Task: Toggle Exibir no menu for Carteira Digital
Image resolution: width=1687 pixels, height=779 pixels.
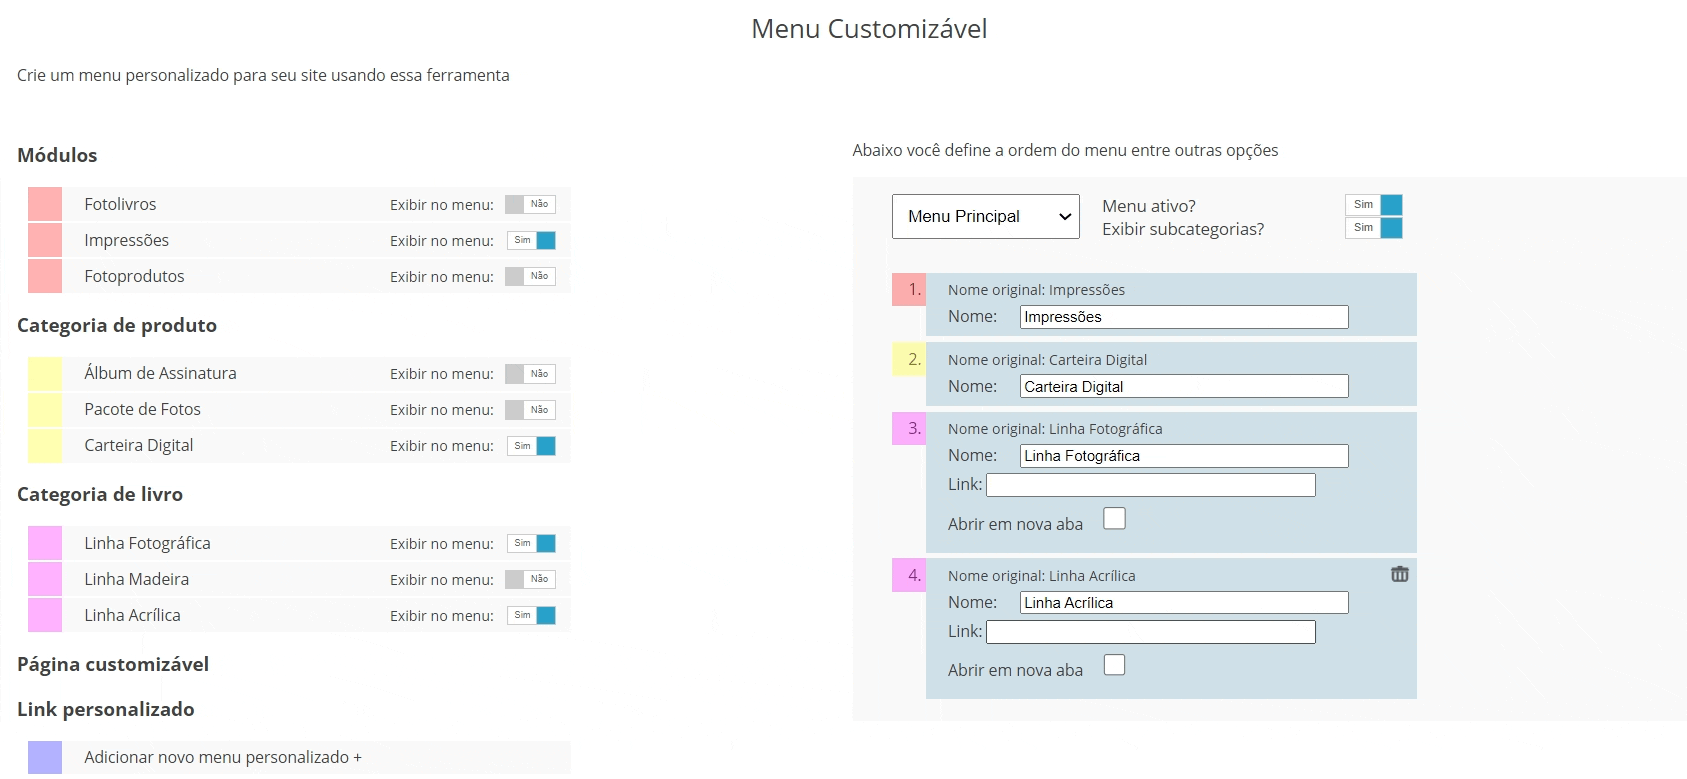Action: (530, 446)
